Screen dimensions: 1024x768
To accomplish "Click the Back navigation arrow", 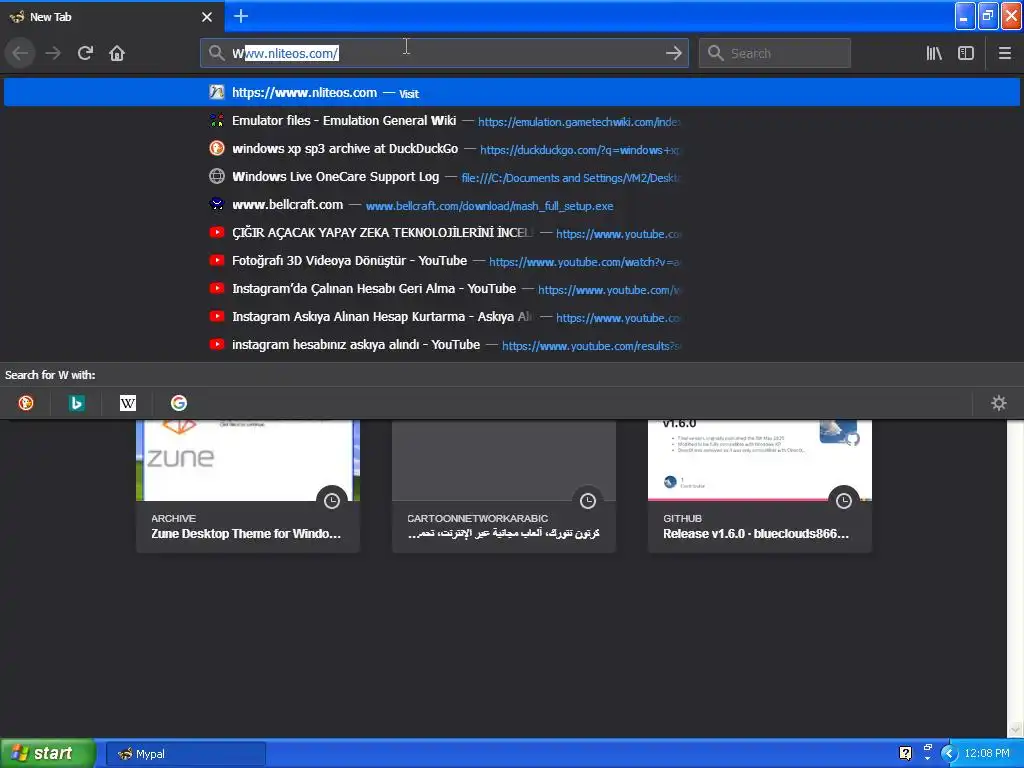I will coord(20,54).
